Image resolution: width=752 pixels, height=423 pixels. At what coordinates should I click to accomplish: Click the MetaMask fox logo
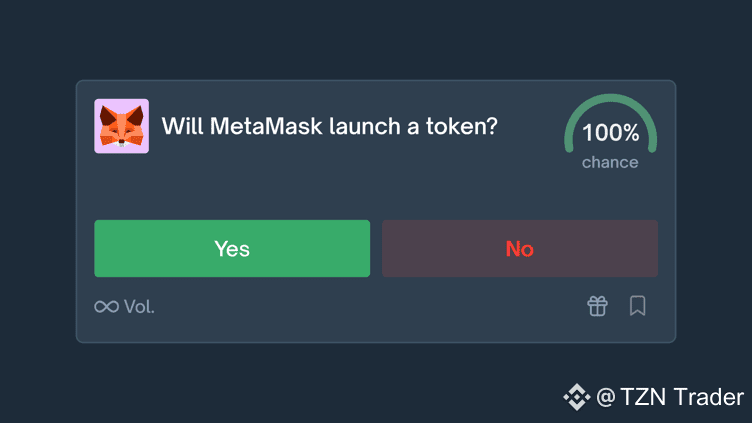121,126
